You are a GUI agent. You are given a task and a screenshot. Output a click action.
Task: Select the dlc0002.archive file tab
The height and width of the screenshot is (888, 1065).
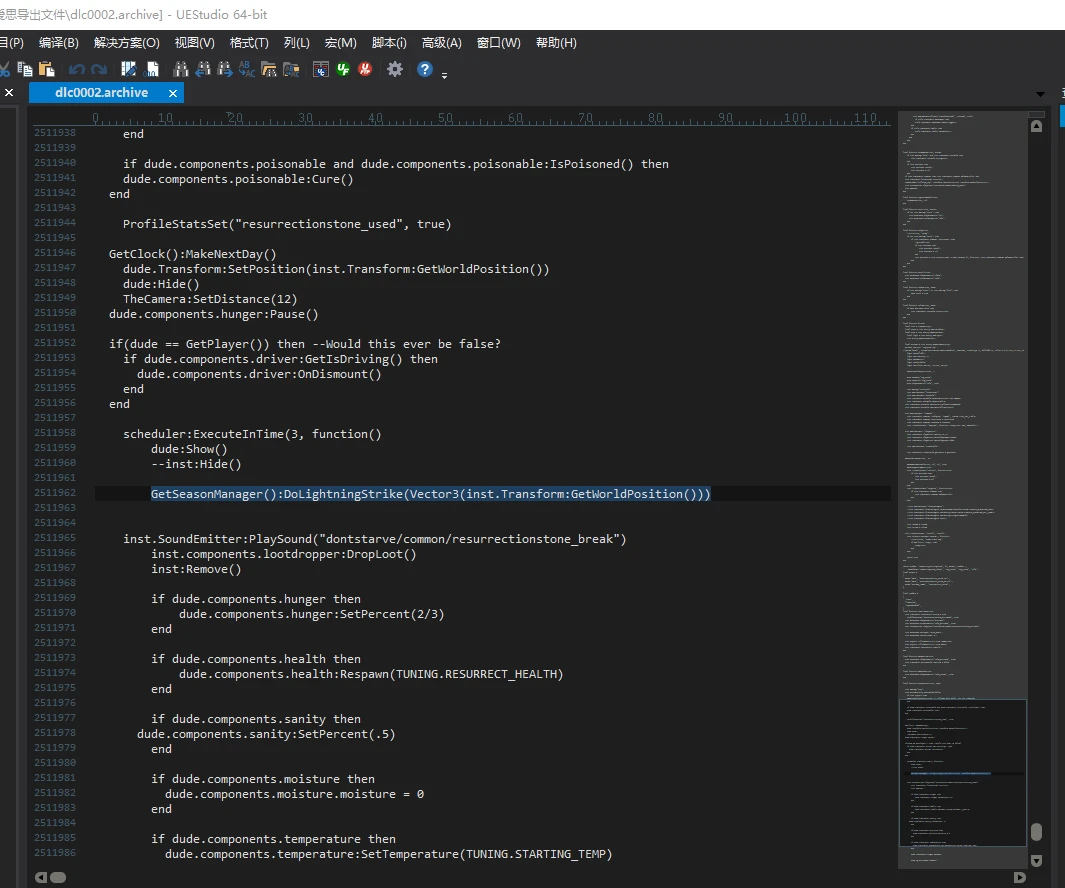pyautogui.click(x=102, y=93)
